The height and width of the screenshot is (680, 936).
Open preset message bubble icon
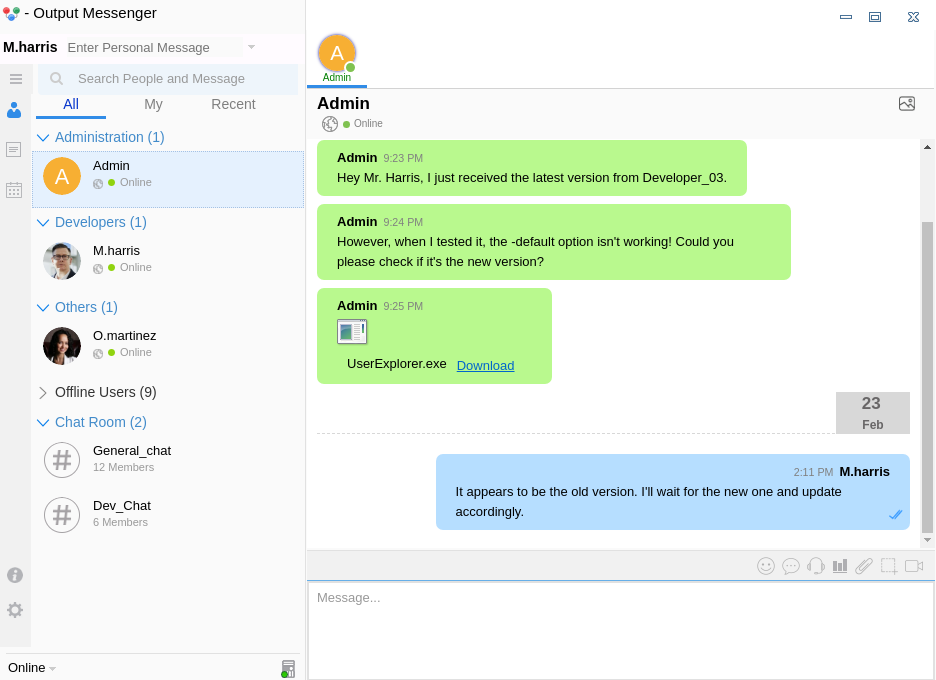(x=791, y=565)
